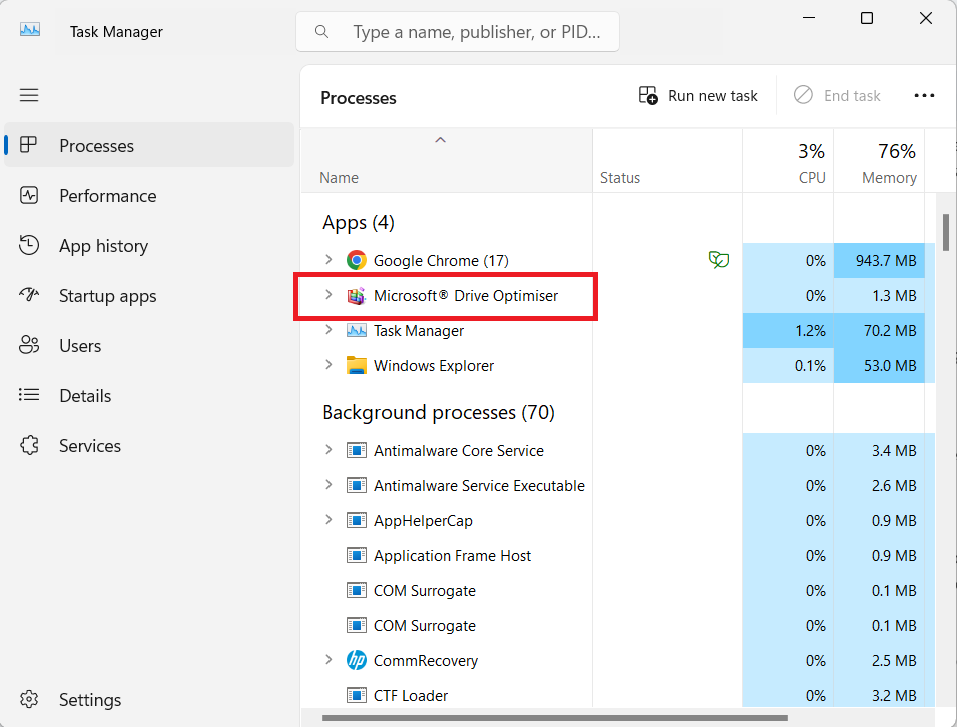Open Task Manager Settings
Viewport: 957px width, 727px height.
[x=89, y=700]
